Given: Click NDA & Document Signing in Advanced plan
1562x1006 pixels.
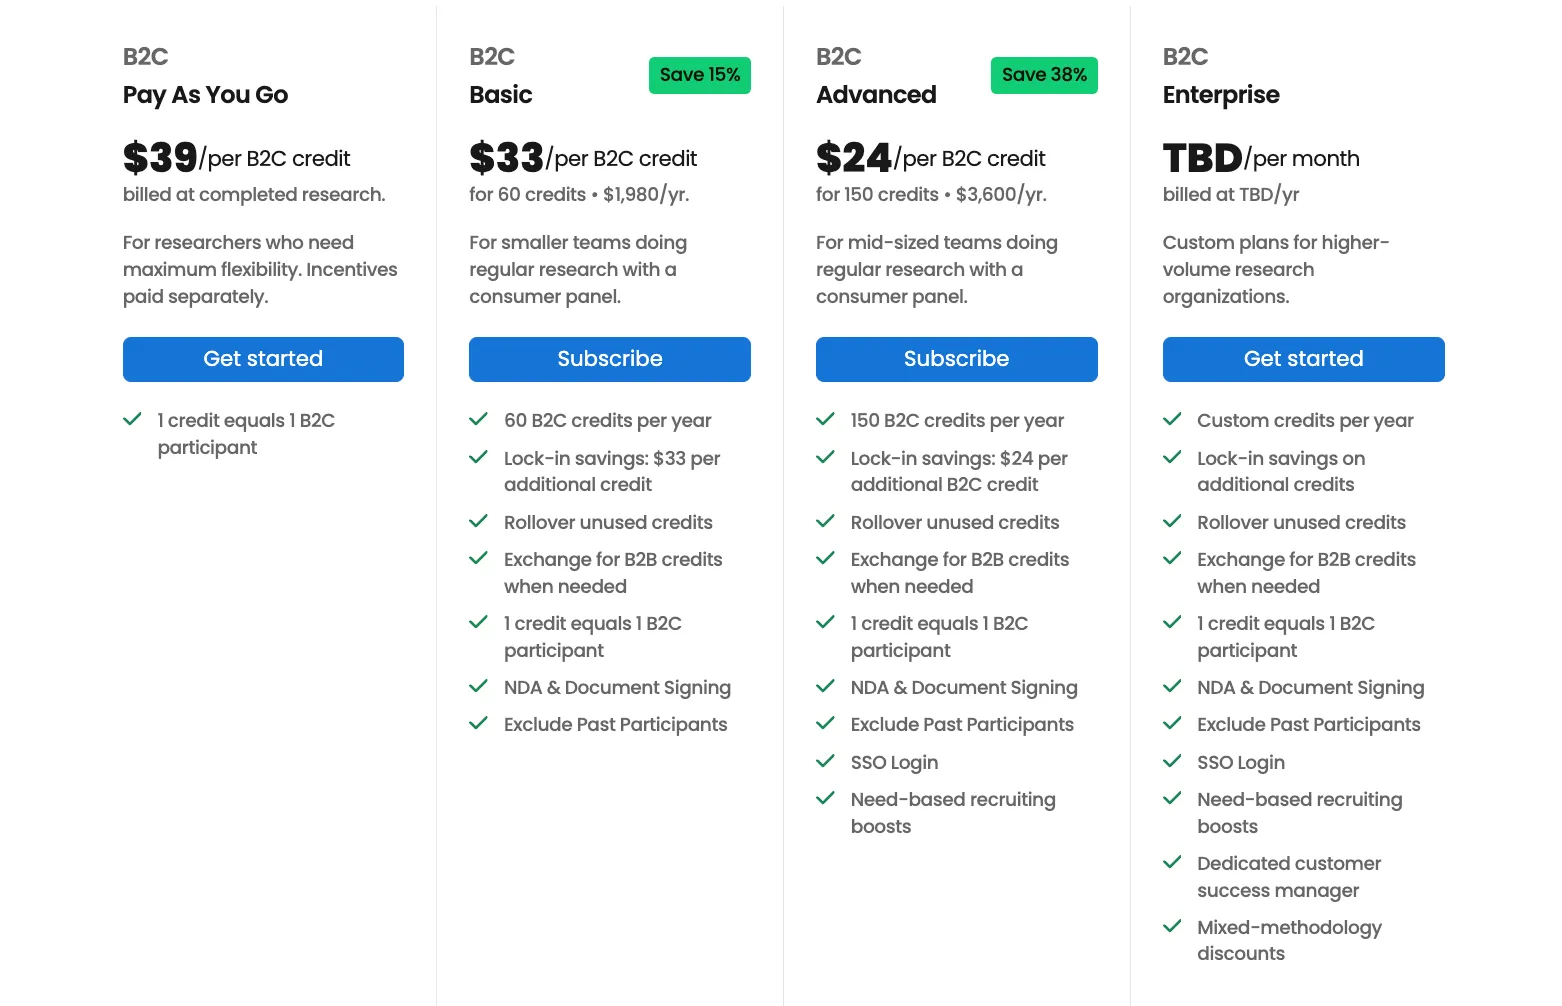Looking at the screenshot, I should coord(964,687).
